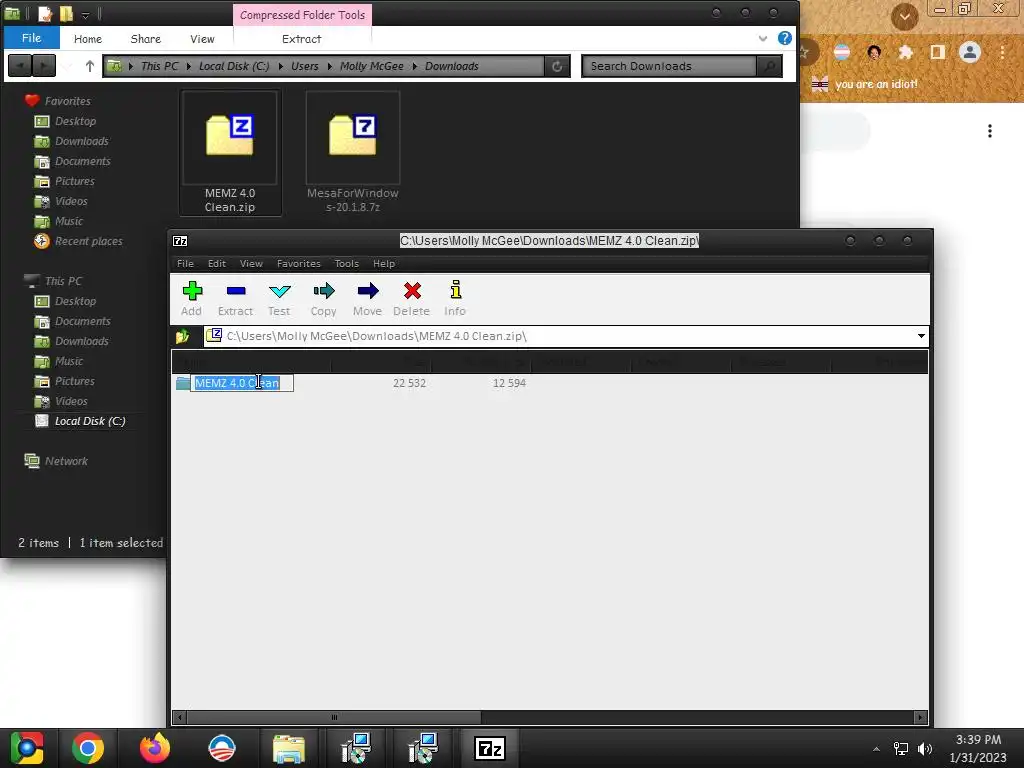Click Explorer Forward navigation button
This screenshot has height=768, width=1024.
44,66
